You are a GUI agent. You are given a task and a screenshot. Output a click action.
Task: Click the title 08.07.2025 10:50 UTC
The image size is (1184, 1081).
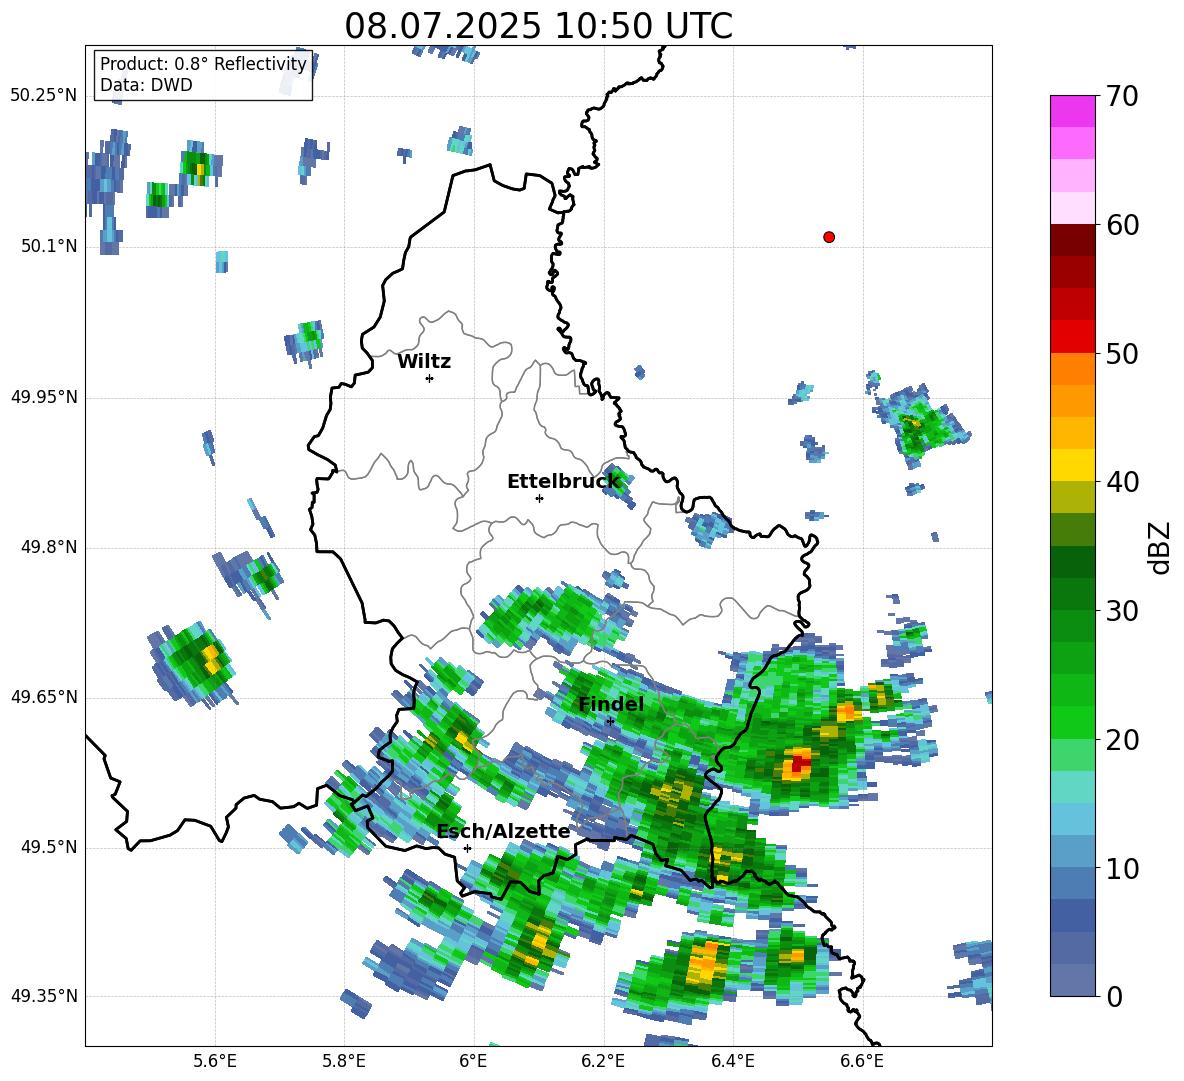538,26
